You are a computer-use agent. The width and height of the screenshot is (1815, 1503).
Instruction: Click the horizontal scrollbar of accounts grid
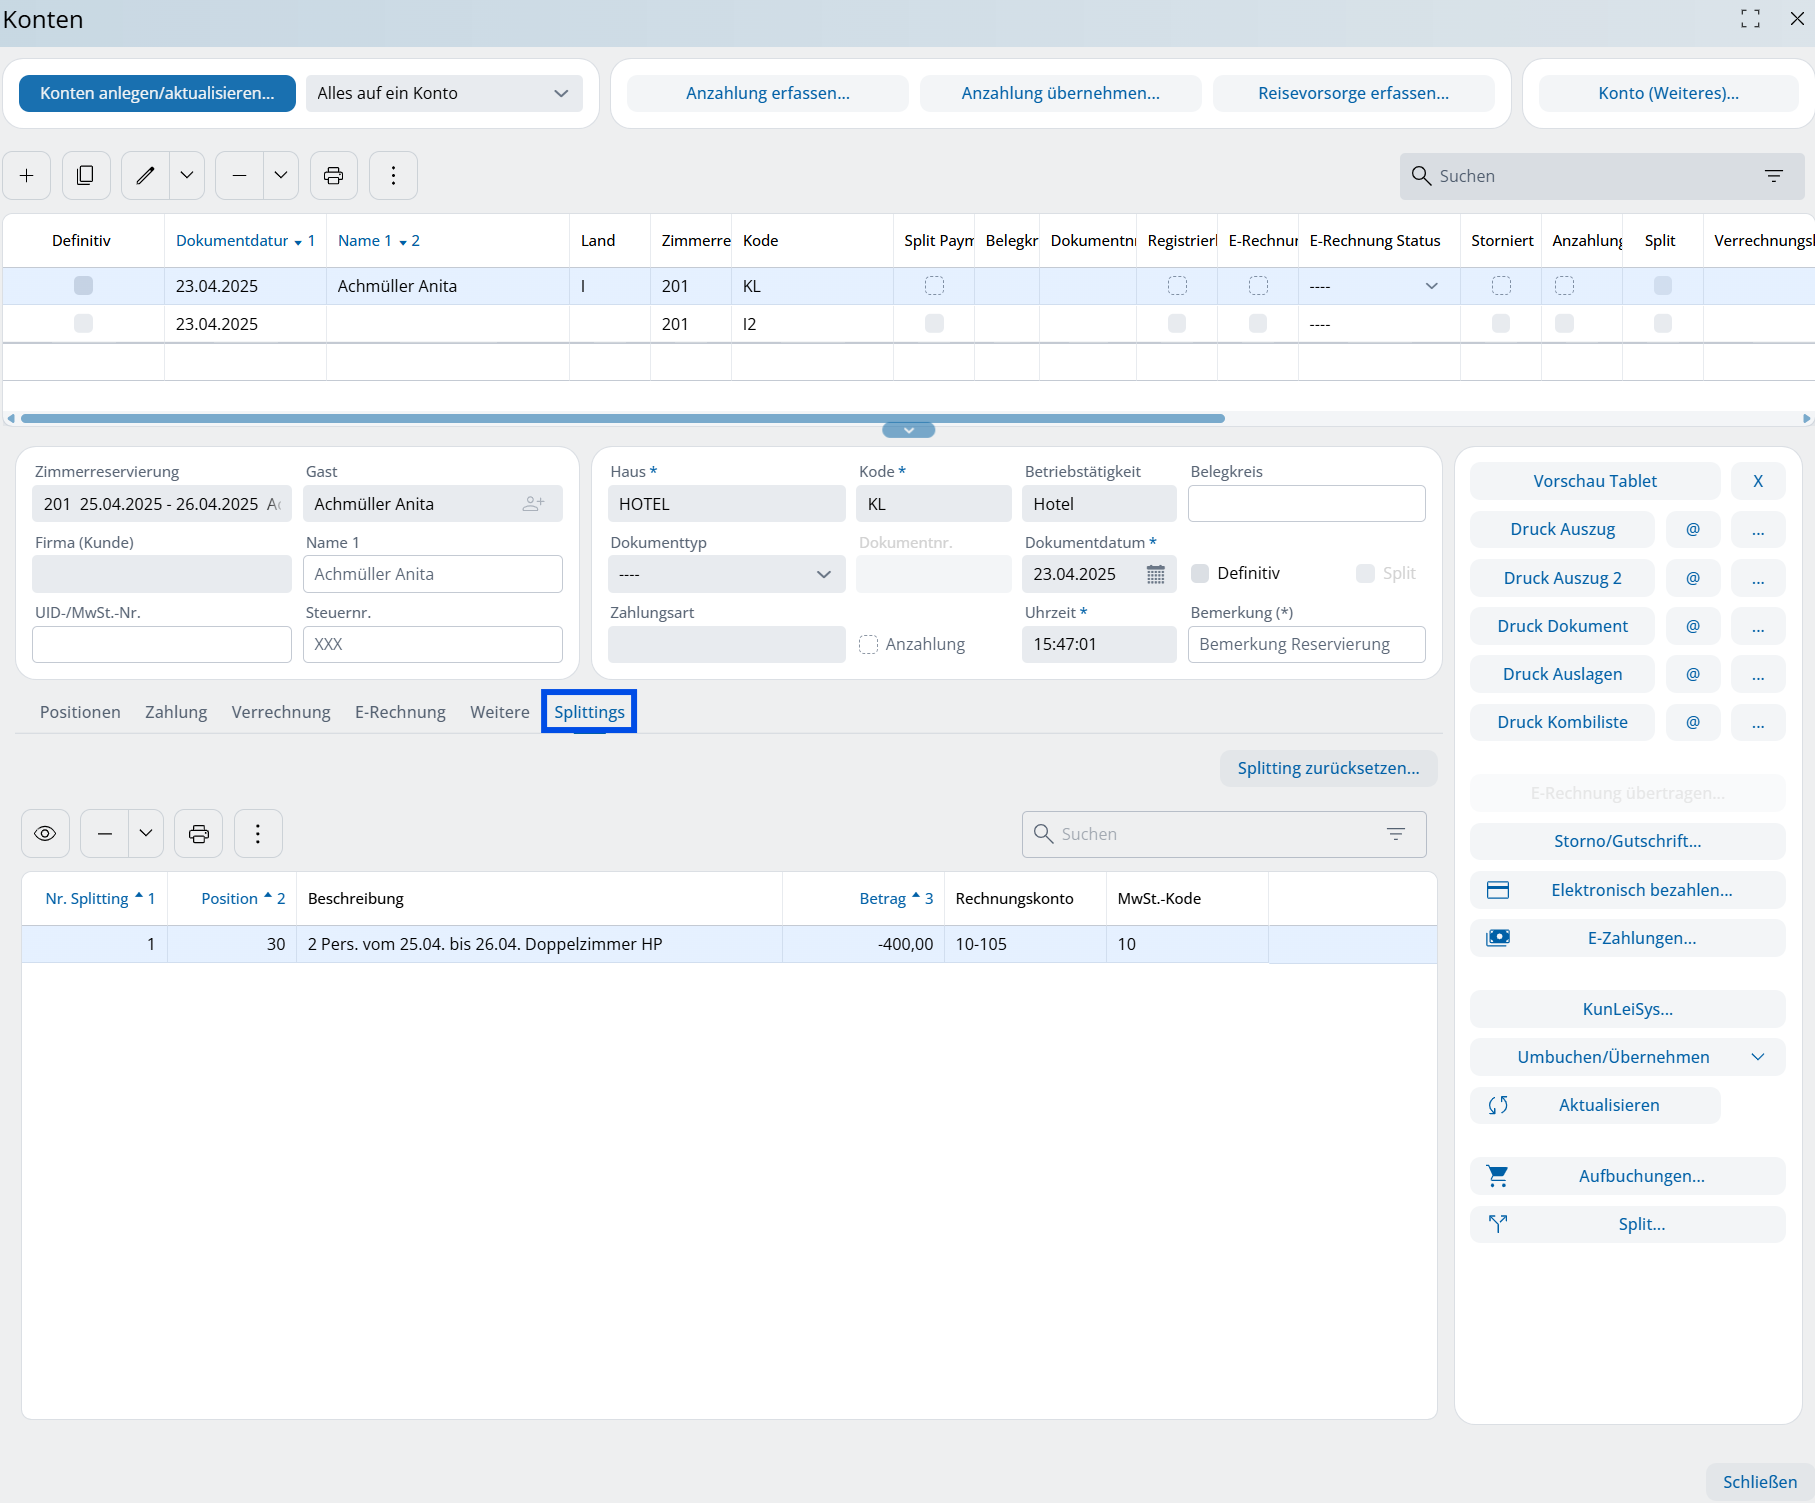622,418
